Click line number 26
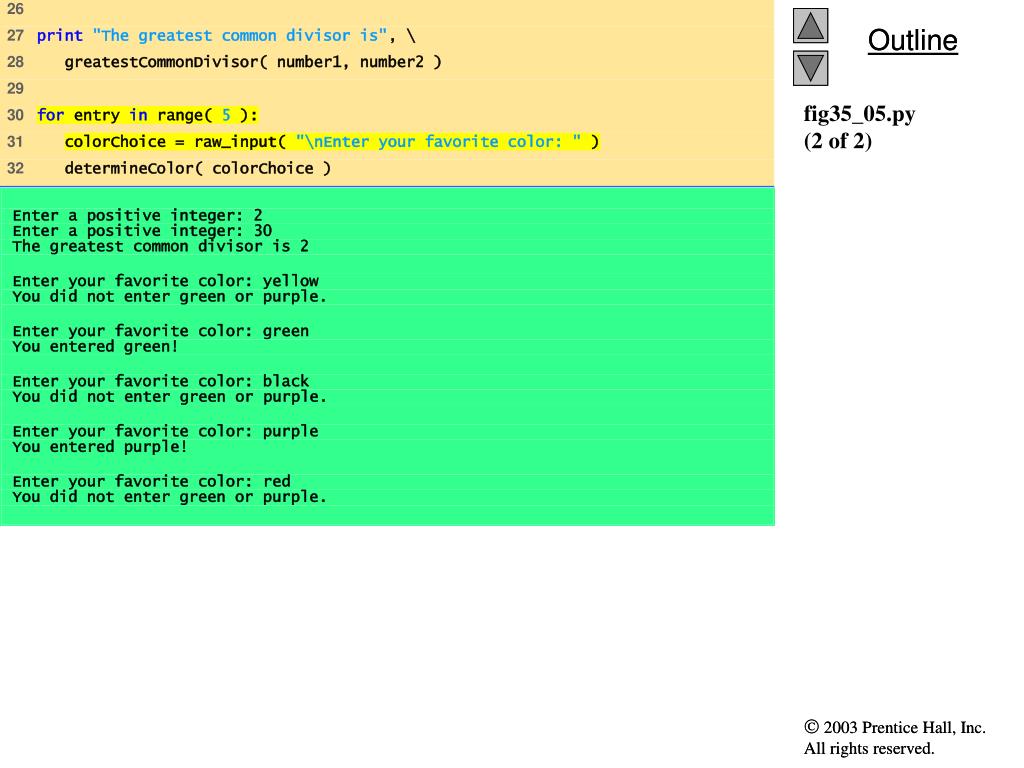Screen dimensions: 1024x768 (15, 8)
